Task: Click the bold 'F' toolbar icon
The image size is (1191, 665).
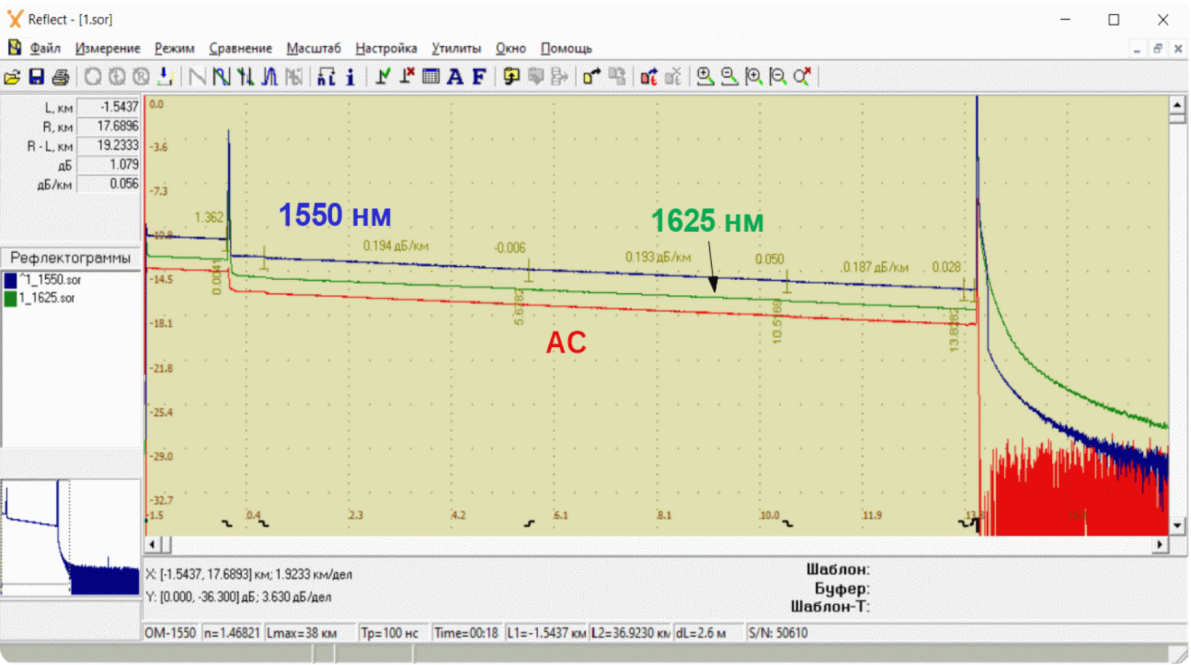Action: point(479,77)
